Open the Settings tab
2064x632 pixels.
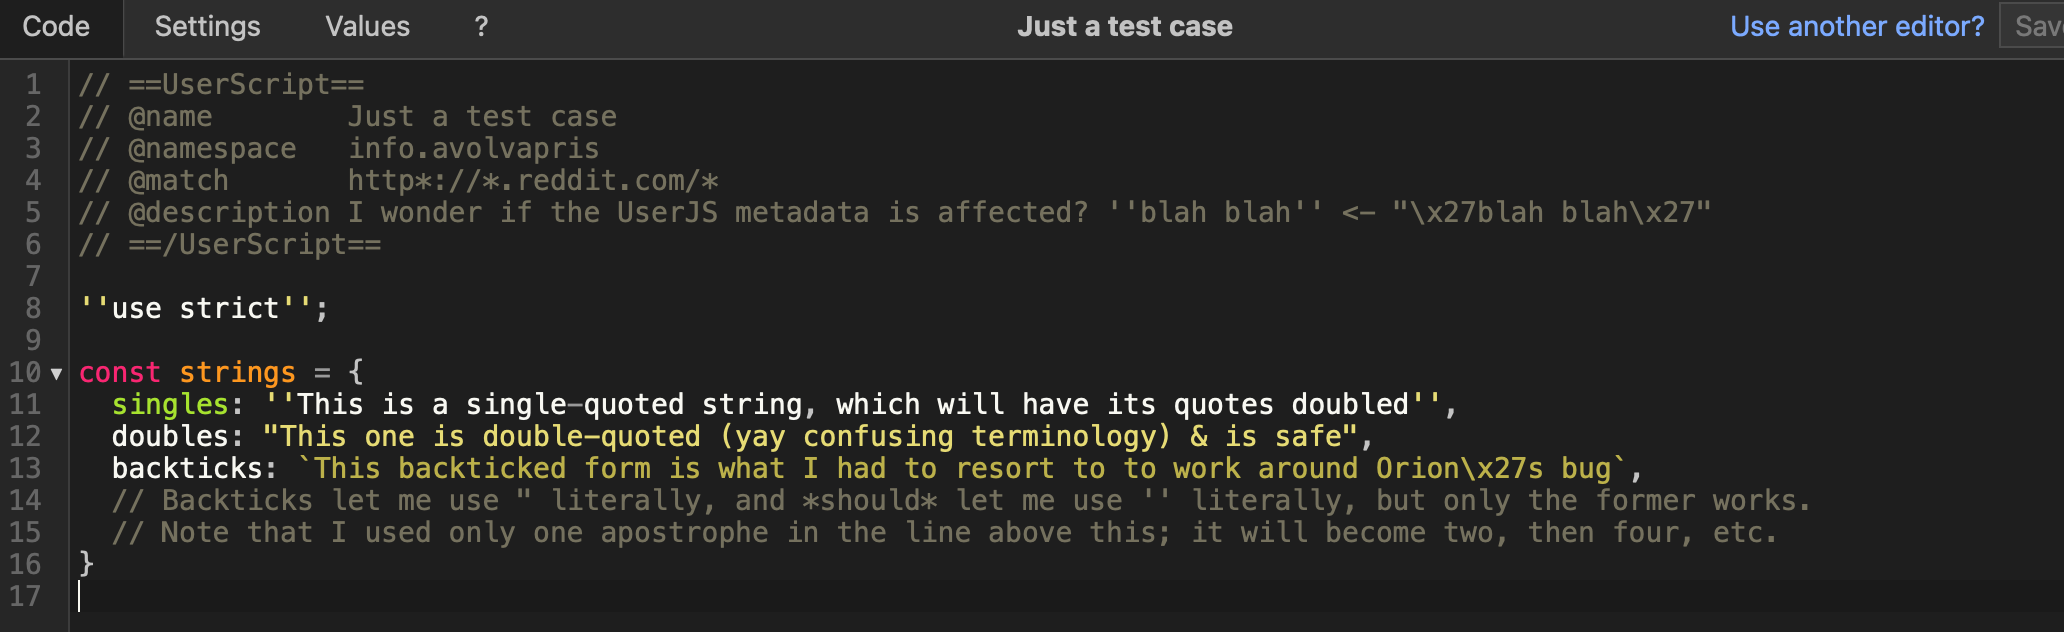[207, 27]
